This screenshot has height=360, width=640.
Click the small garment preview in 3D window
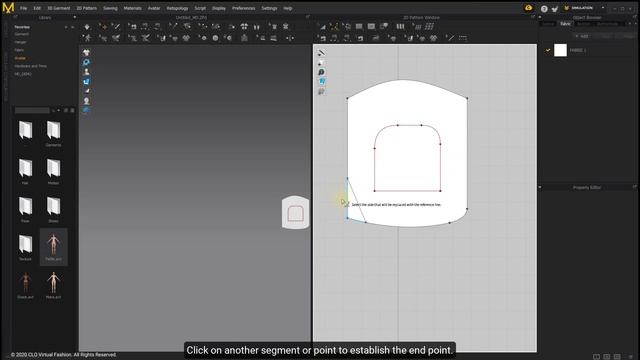(295, 212)
